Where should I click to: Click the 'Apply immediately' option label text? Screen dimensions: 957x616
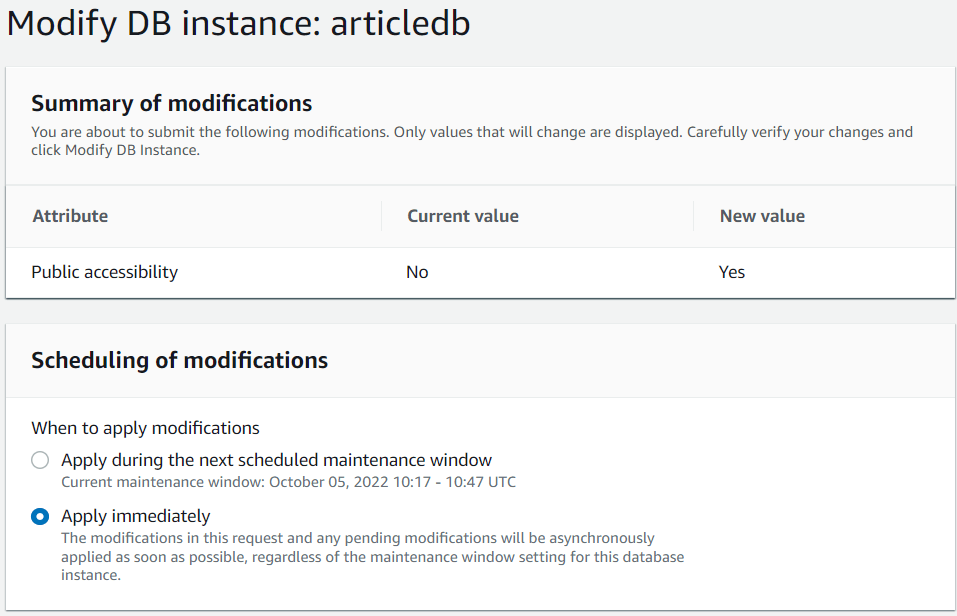point(136,516)
